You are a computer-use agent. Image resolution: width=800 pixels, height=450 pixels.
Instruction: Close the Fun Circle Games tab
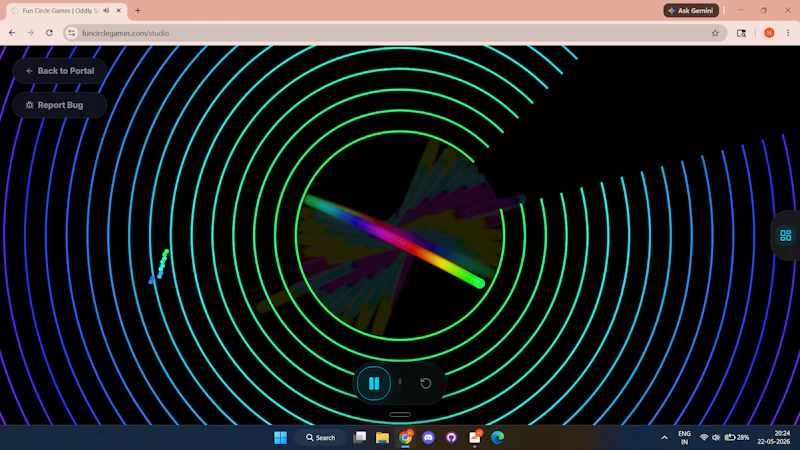(x=119, y=10)
